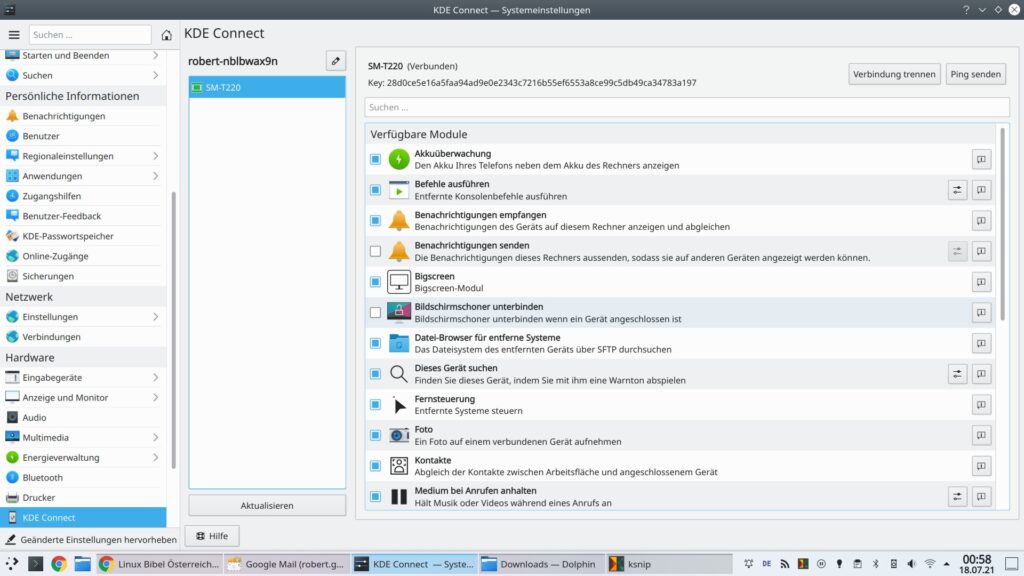Open the volume control in system tray

pos(911,564)
